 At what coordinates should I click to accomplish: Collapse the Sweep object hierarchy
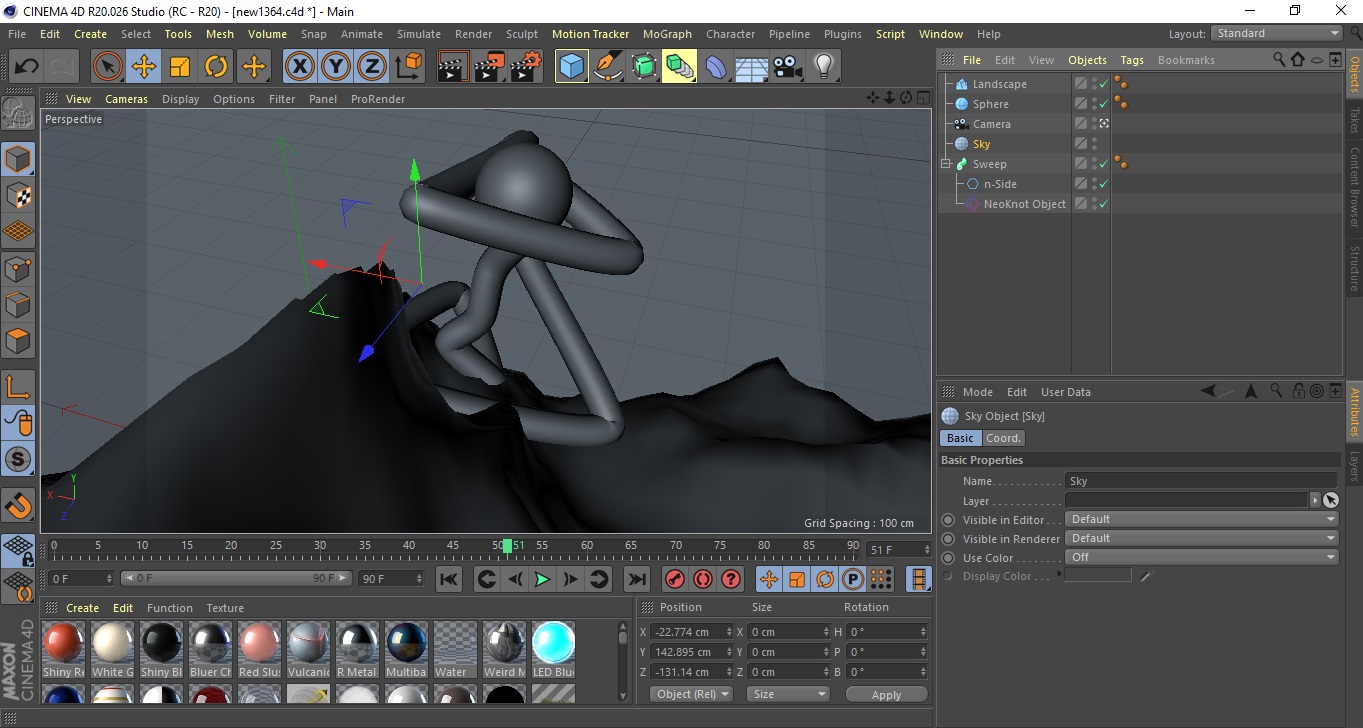[946, 164]
